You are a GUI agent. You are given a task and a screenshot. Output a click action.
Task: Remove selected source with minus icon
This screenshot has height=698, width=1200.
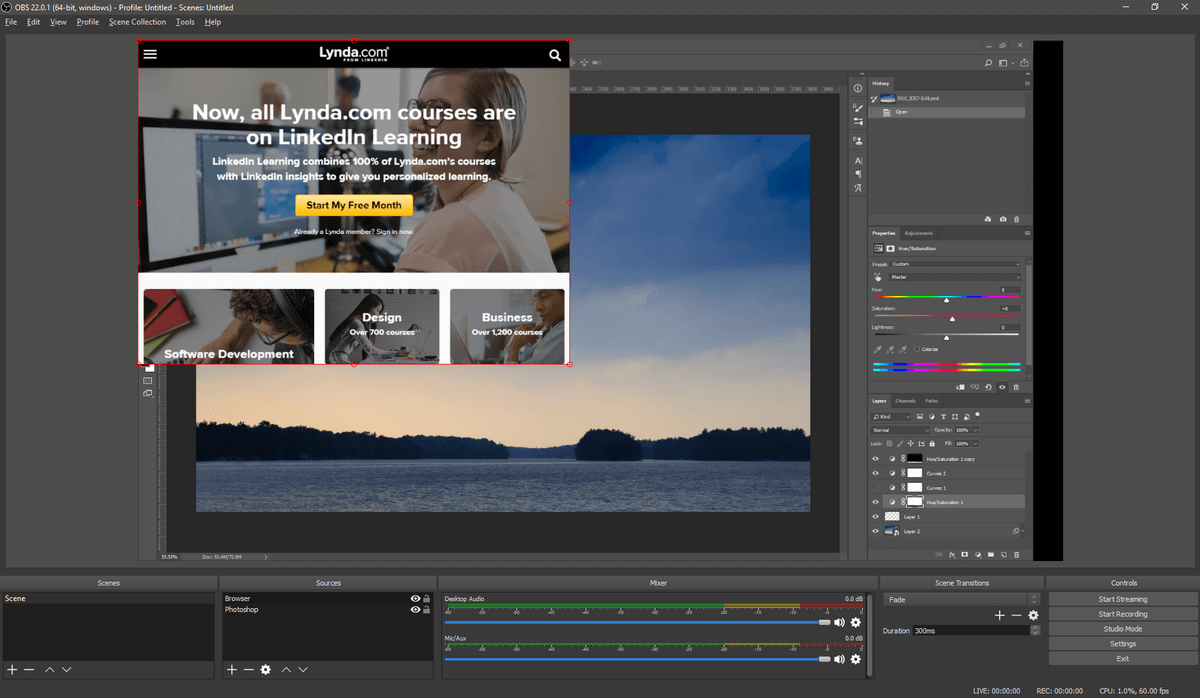click(249, 669)
